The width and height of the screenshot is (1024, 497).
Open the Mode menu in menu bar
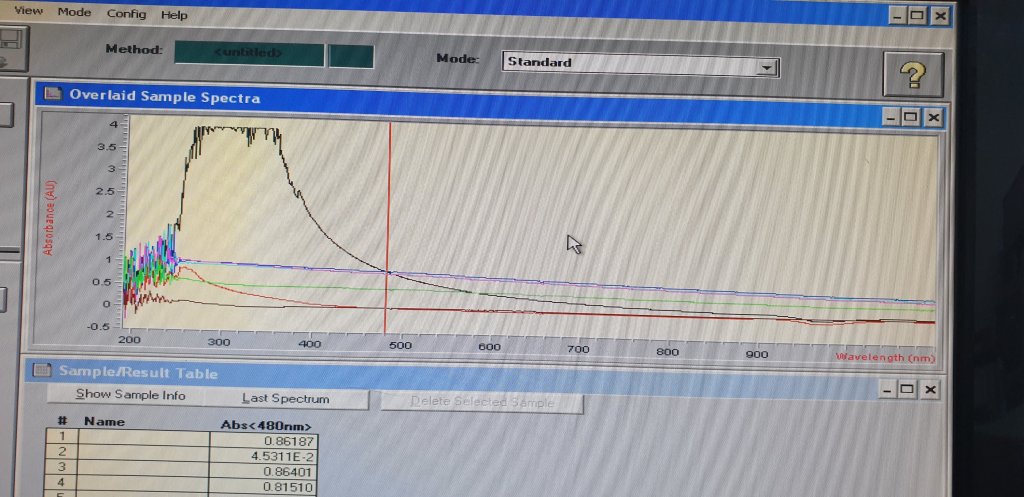coord(74,13)
